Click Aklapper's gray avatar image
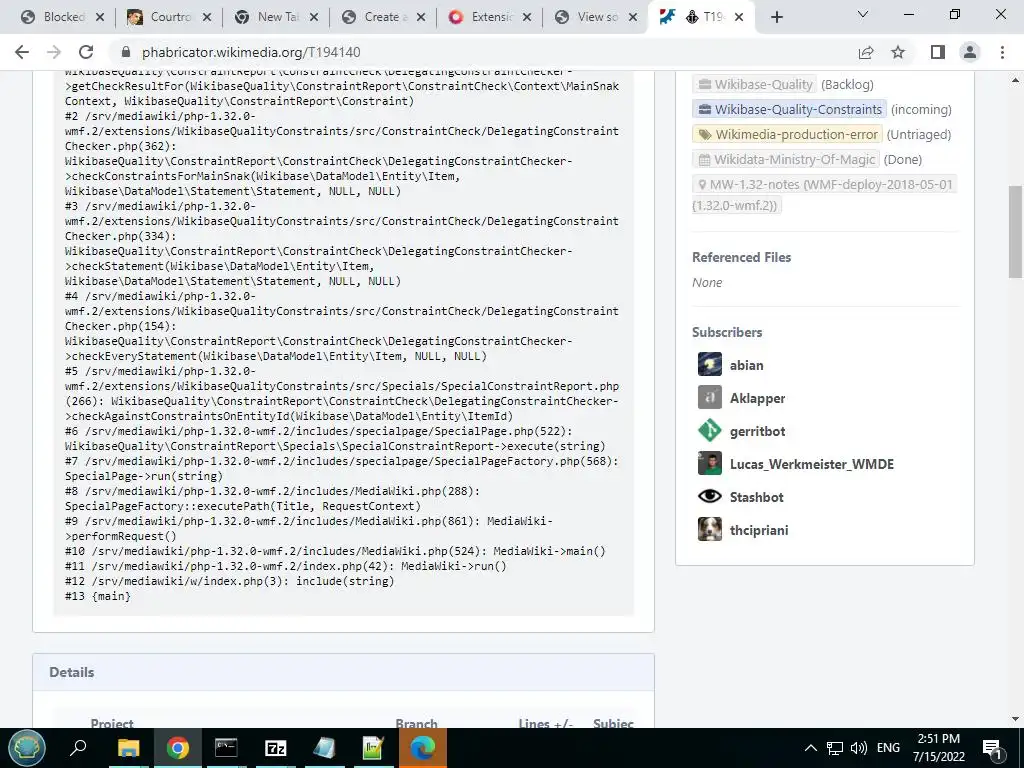1024x768 pixels. coord(710,397)
